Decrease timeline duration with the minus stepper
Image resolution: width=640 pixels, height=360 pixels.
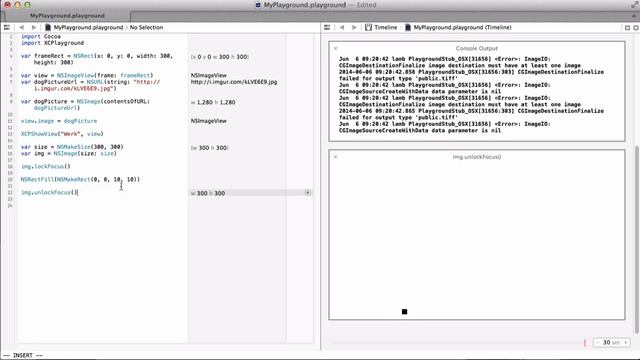coord(598,342)
